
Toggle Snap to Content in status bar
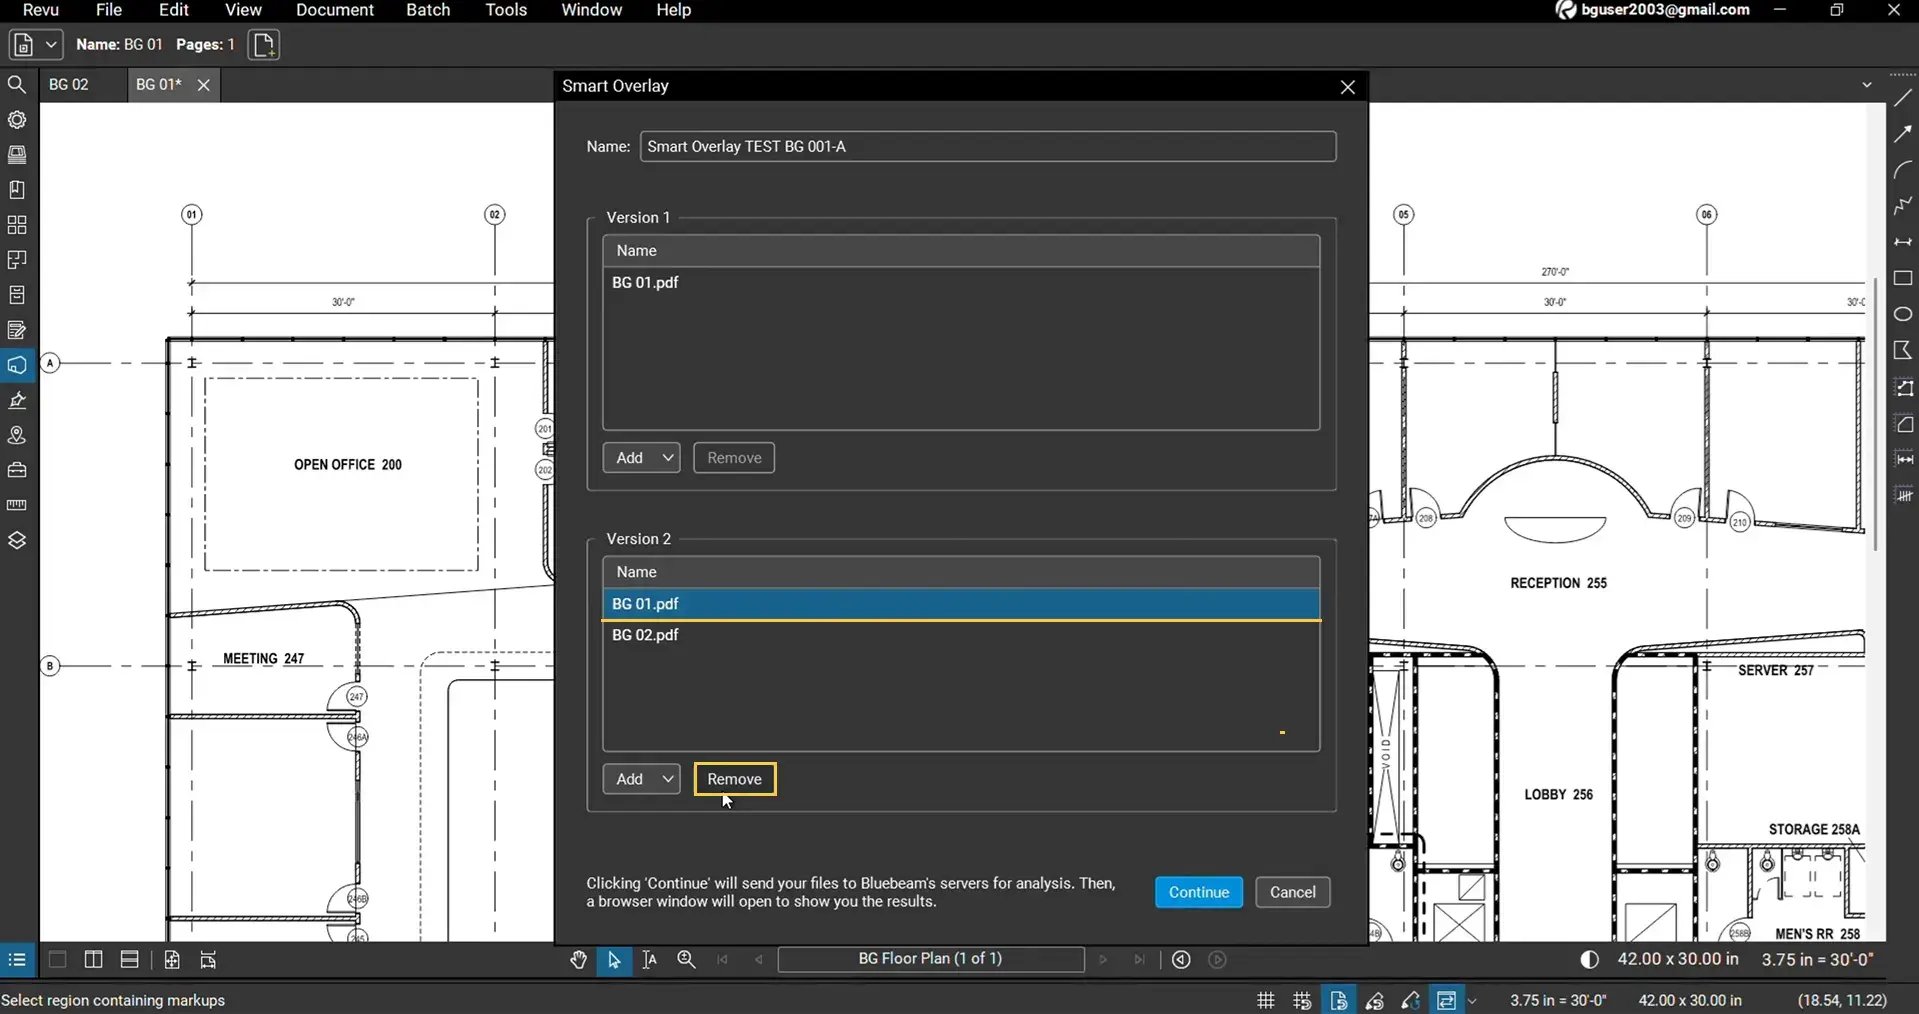(x=1338, y=1000)
